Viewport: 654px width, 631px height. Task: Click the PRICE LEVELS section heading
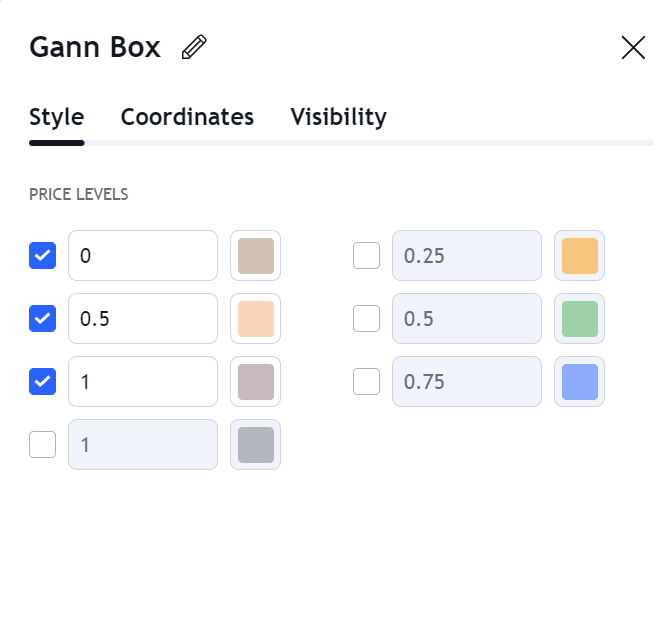[78, 194]
